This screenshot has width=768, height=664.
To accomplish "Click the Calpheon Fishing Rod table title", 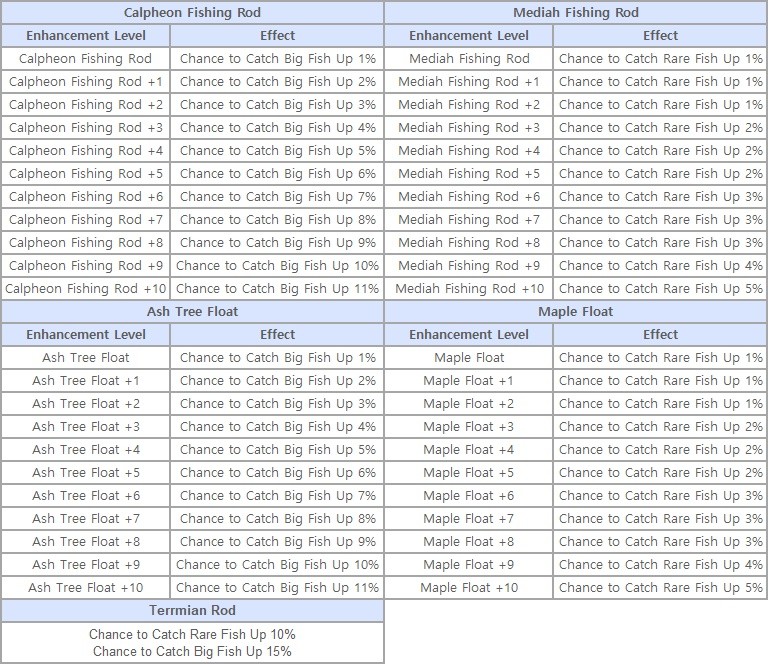I will click(192, 13).
